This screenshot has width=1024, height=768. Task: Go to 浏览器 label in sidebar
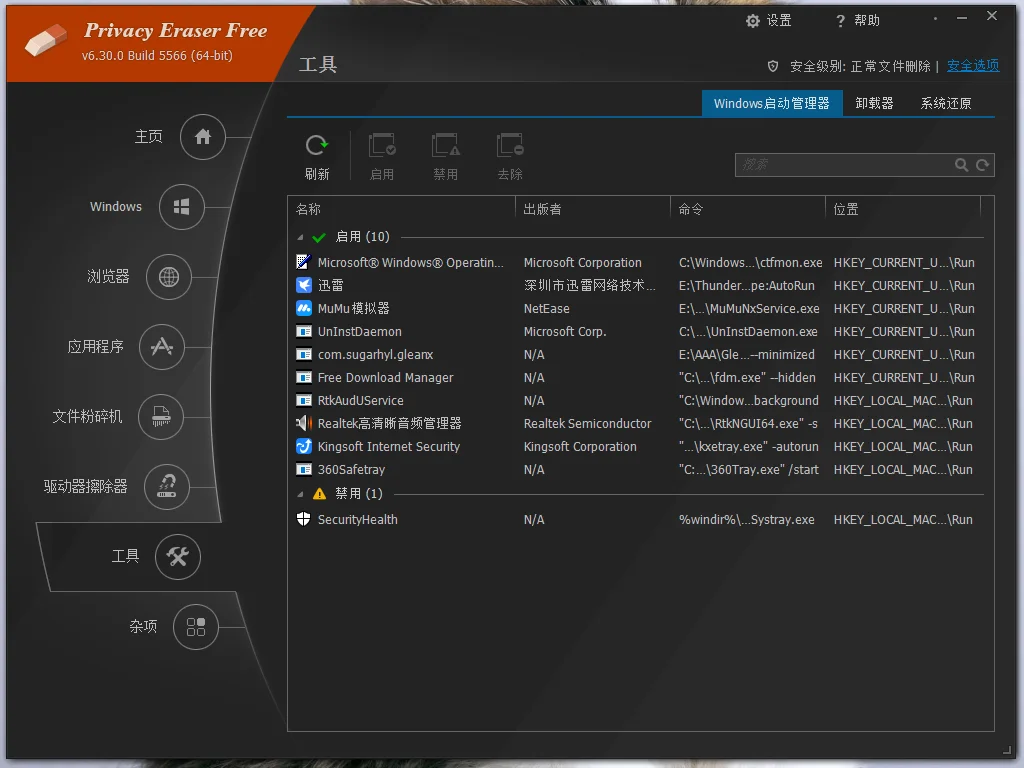[x=108, y=276]
